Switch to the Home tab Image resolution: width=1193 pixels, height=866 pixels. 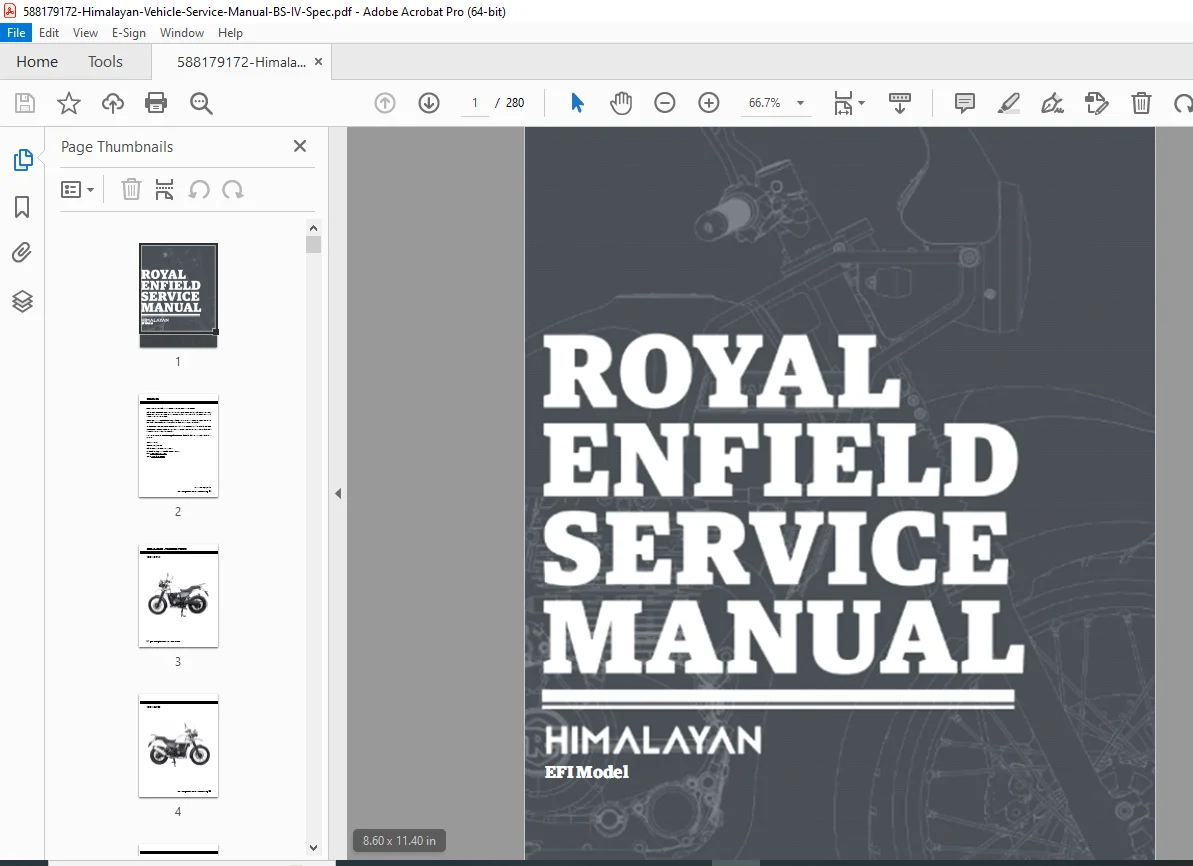point(37,62)
